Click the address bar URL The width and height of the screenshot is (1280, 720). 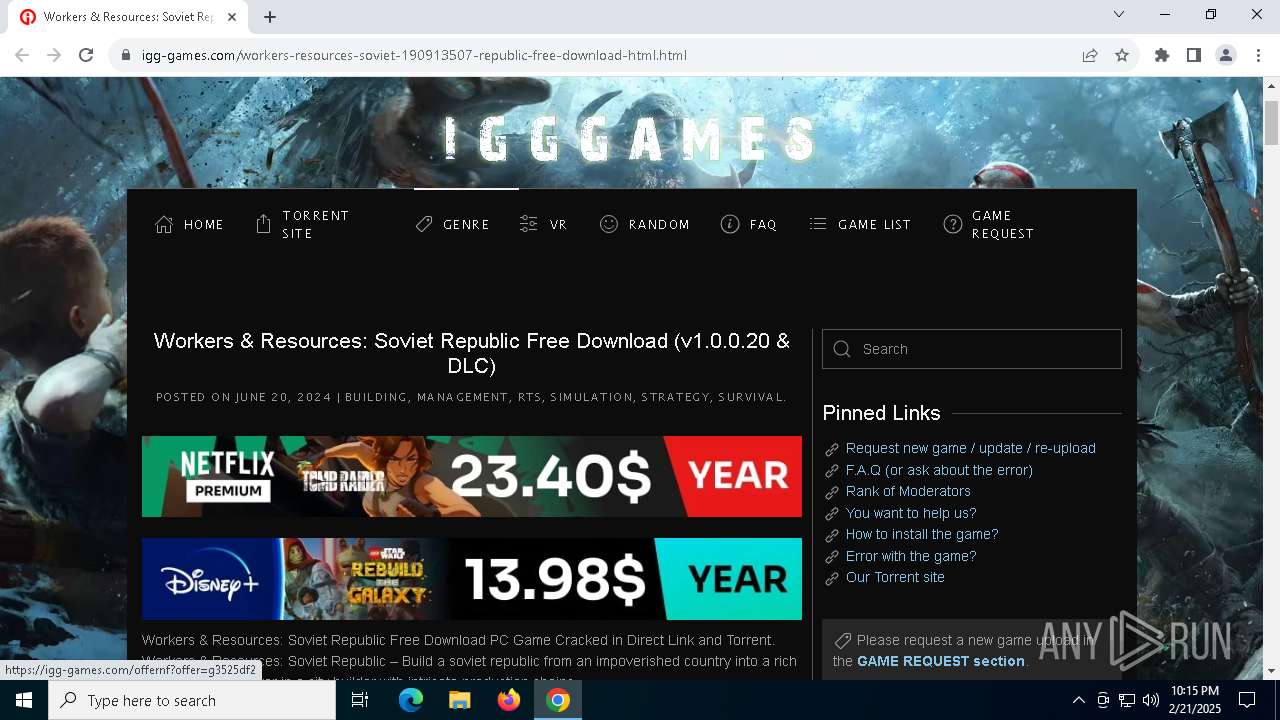click(x=414, y=55)
